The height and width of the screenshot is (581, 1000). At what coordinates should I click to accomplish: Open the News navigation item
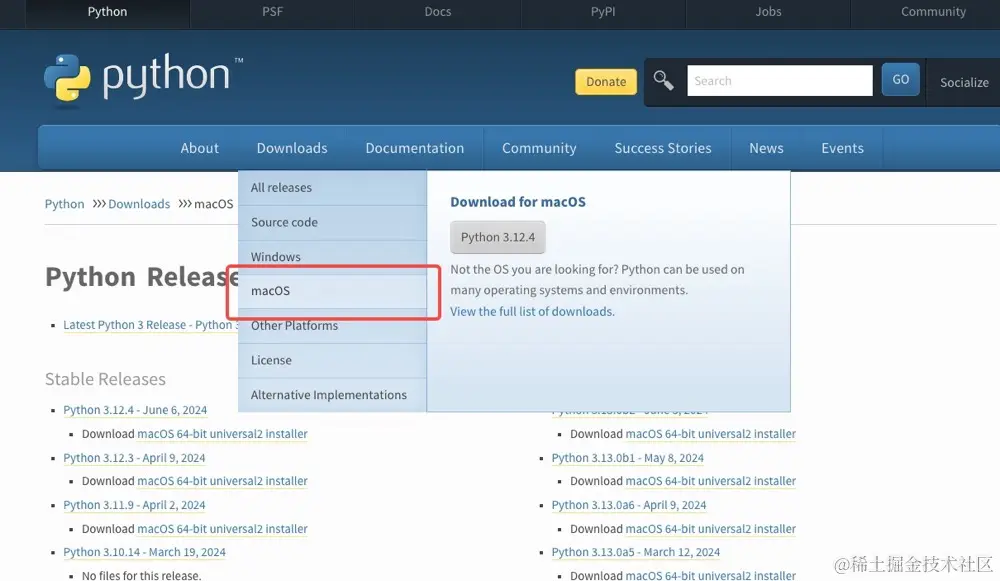click(x=766, y=148)
